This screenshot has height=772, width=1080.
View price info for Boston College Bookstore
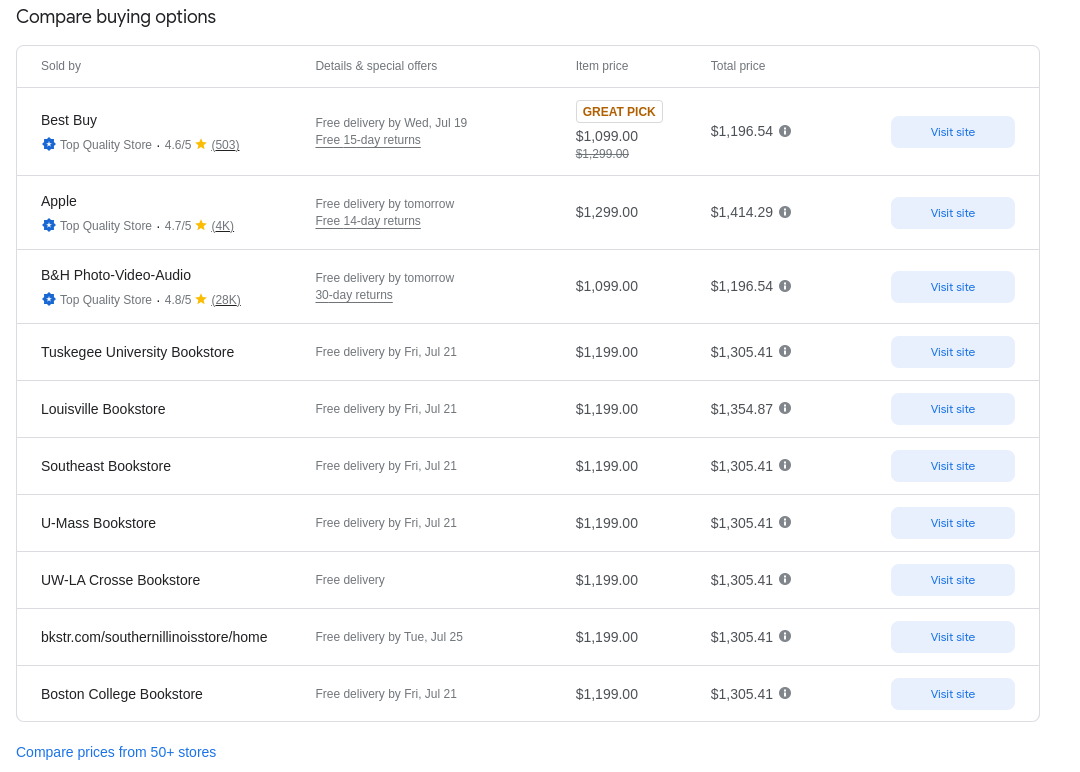(x=785, y=693)
